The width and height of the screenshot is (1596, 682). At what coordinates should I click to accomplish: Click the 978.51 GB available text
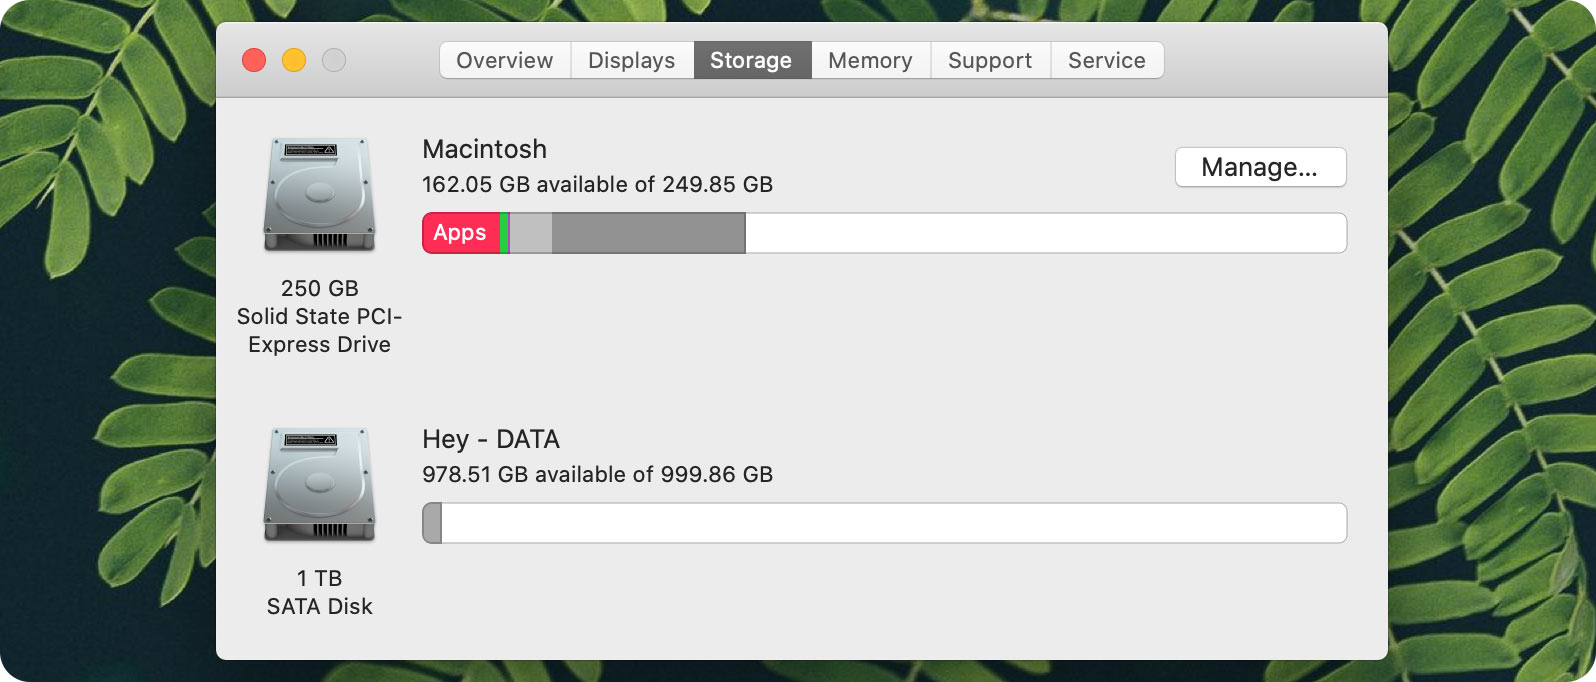[597, 474]
